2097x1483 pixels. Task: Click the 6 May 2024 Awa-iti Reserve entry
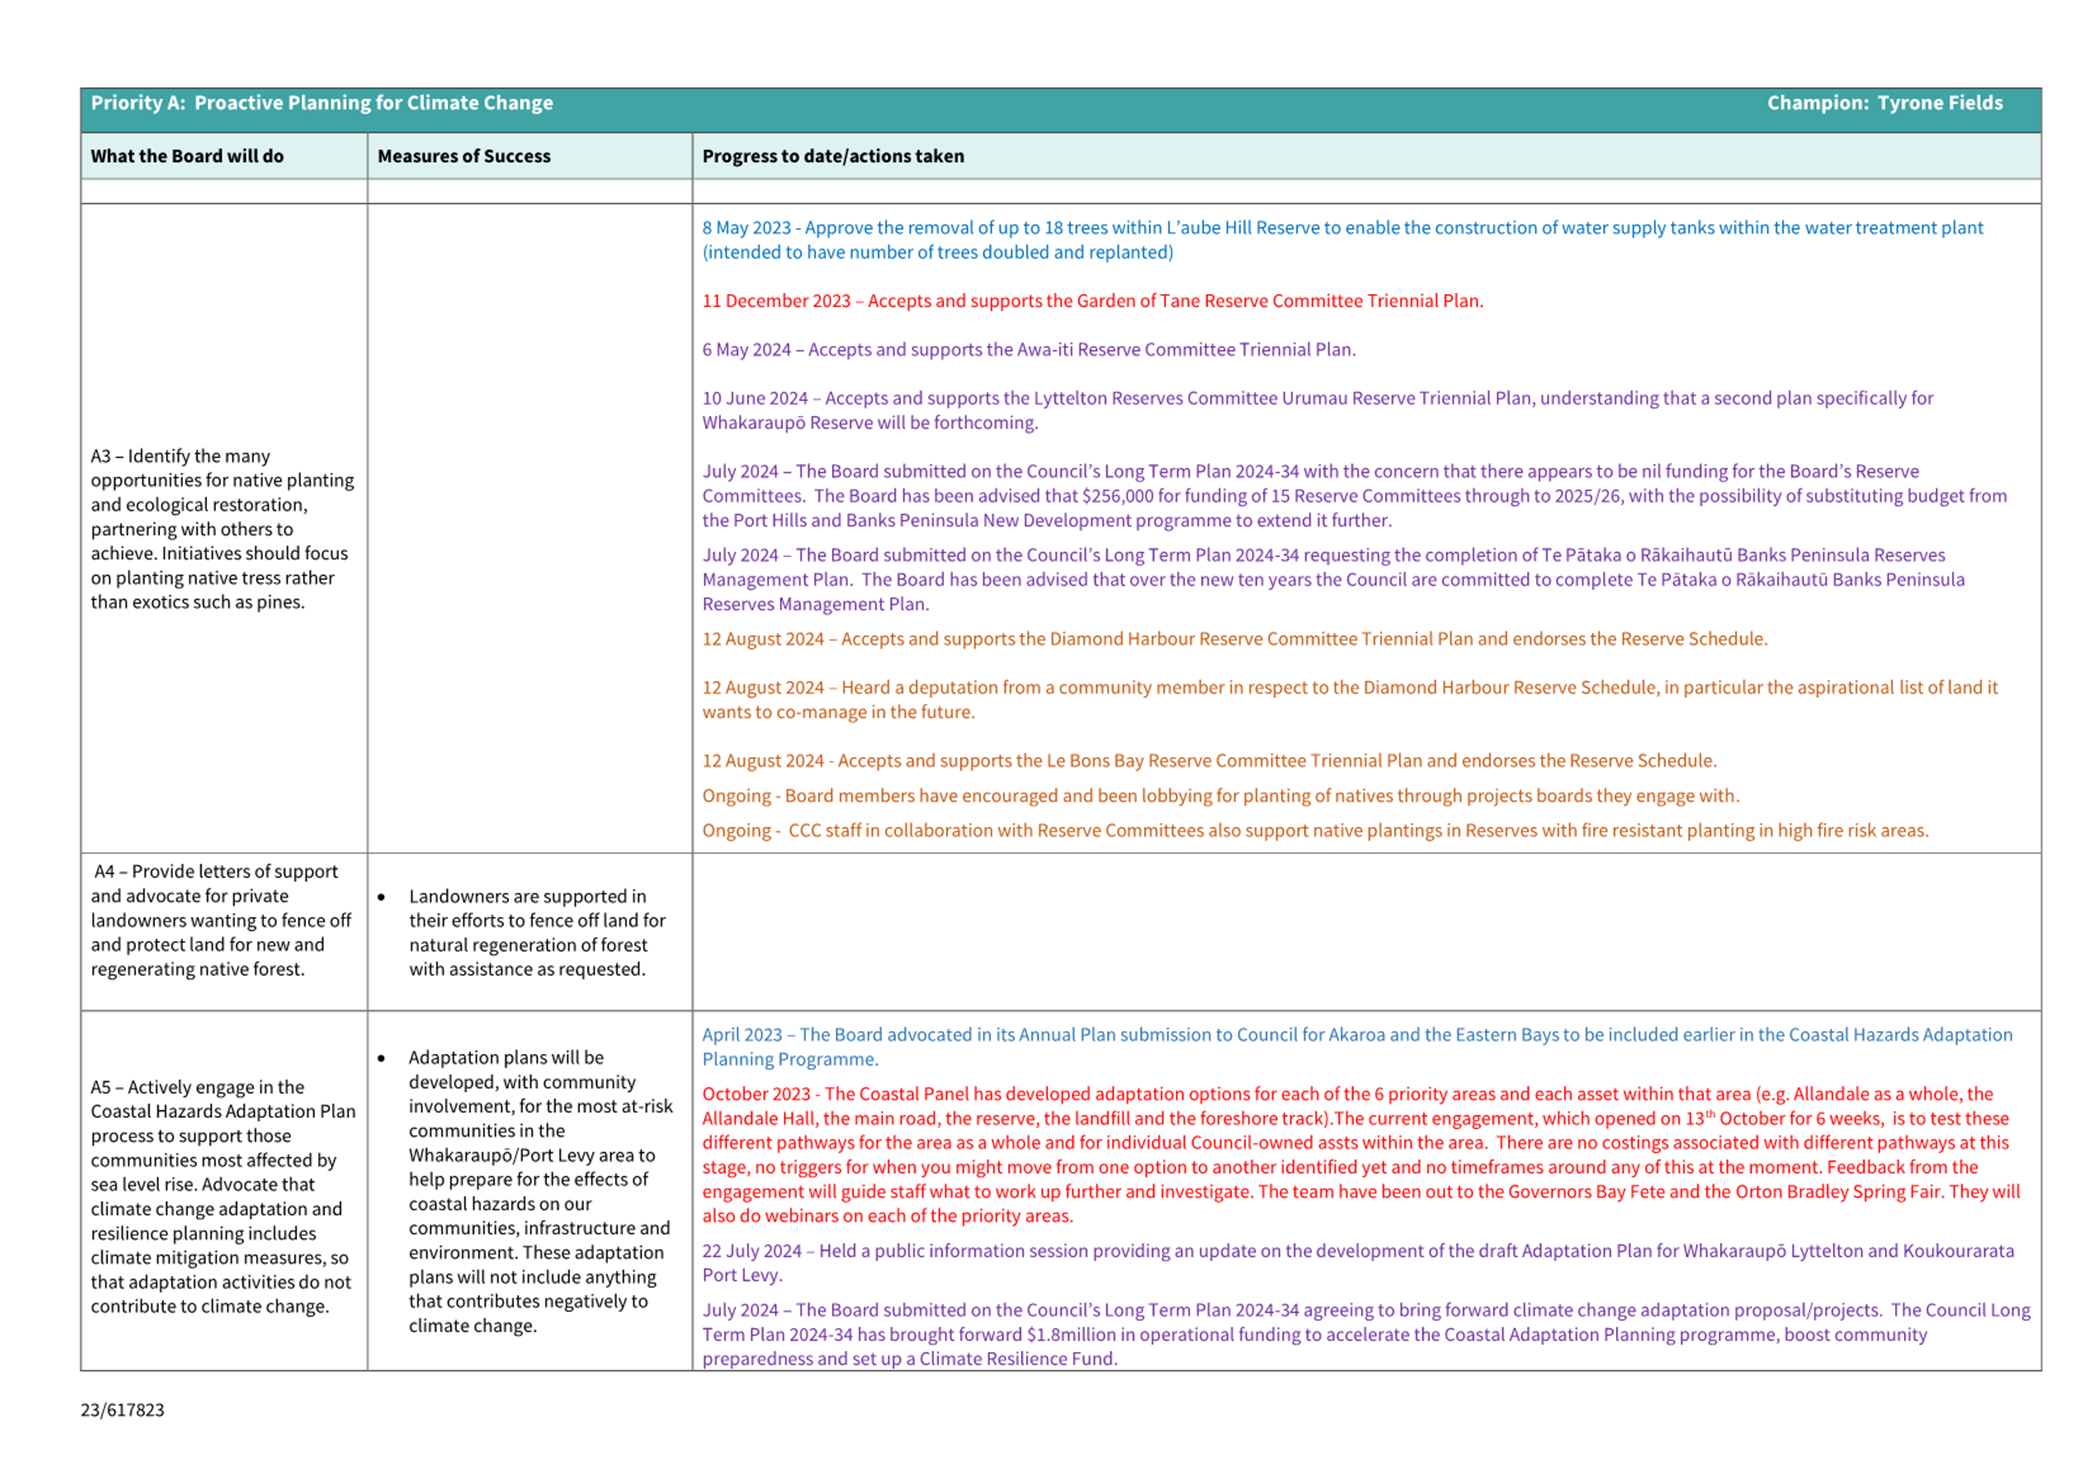coord(1028,350)
